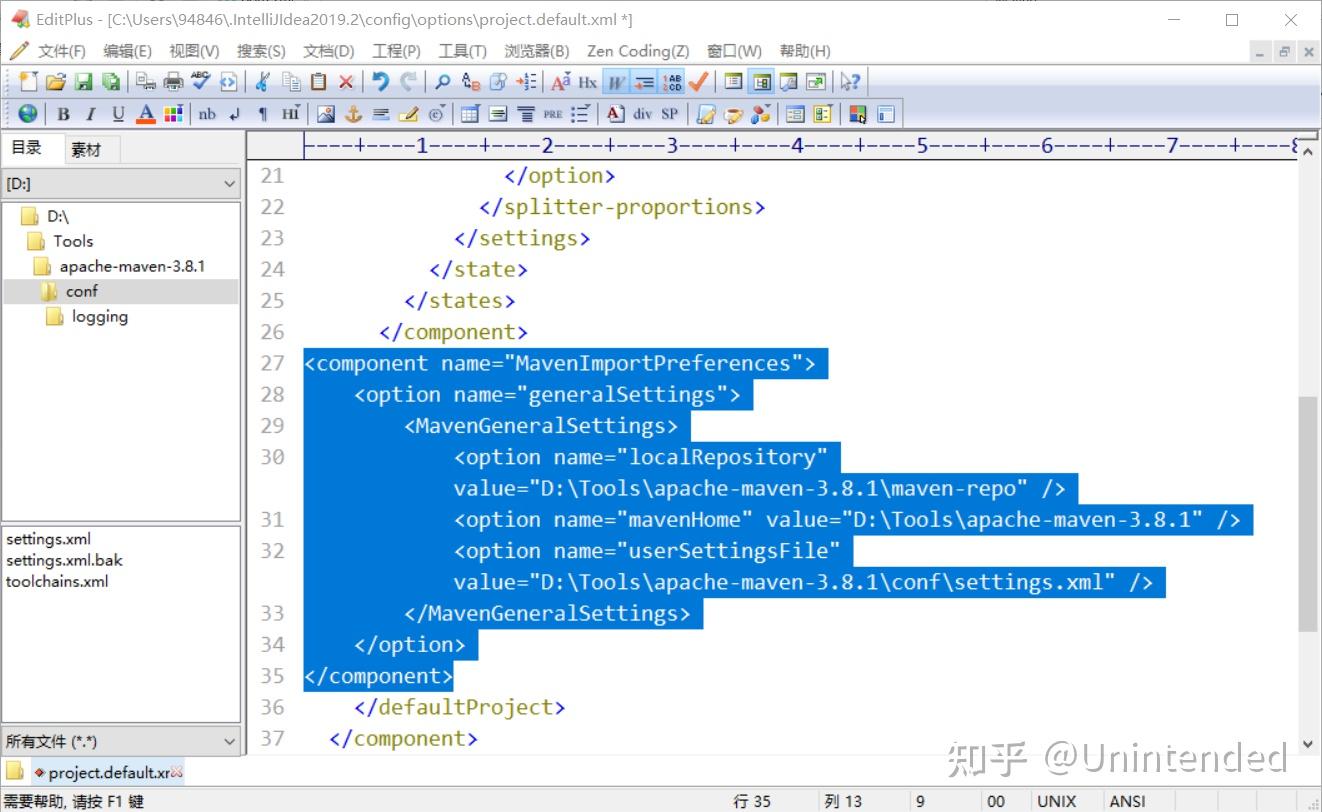1322x812 pixels.
Task: Open the font color A tool
Action: tap(146, 114)
